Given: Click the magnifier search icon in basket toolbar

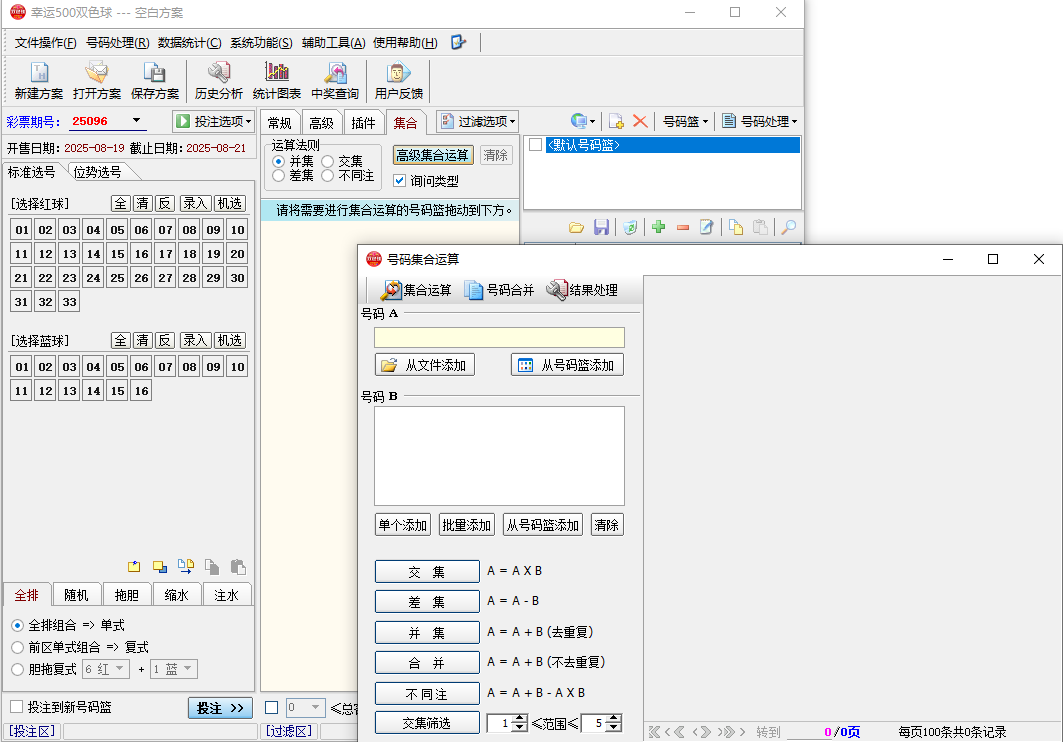Looking at the screenshot, I should tap(788, 227).
